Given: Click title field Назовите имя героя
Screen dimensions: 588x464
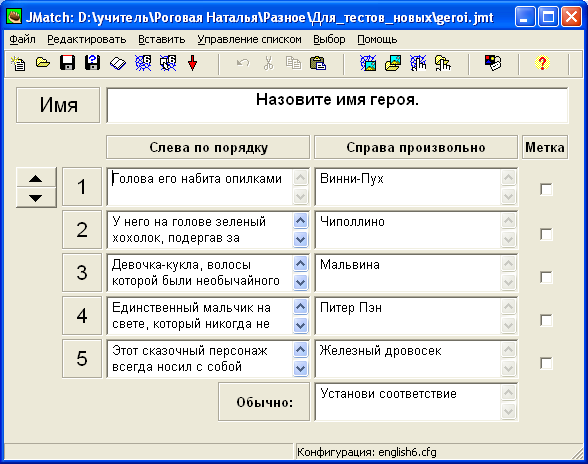Looking at the screenshot, I should click(x=337, y=105).
